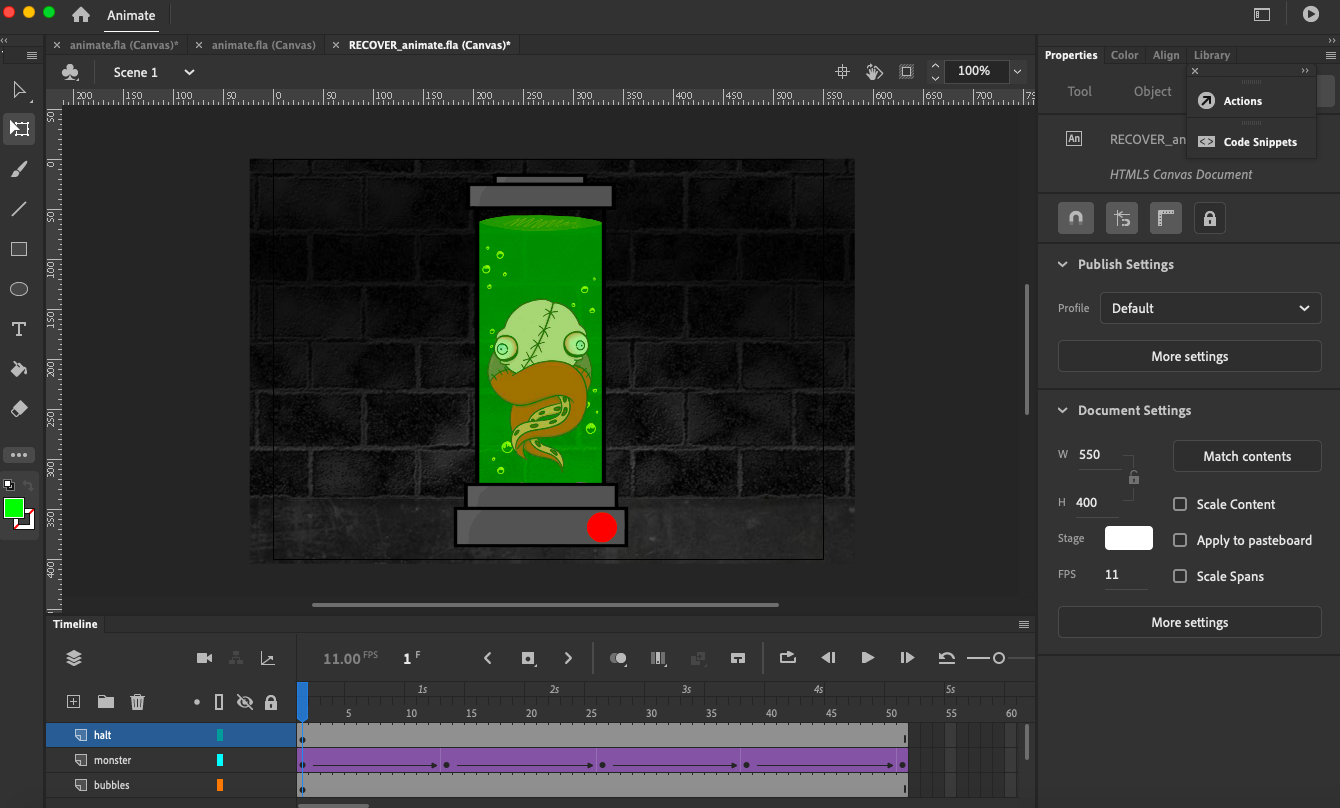Image resolution: width=1340 pixels, height=808 pixels.
Task: Select the Free Transform tool
Action: tap(19, 129)
